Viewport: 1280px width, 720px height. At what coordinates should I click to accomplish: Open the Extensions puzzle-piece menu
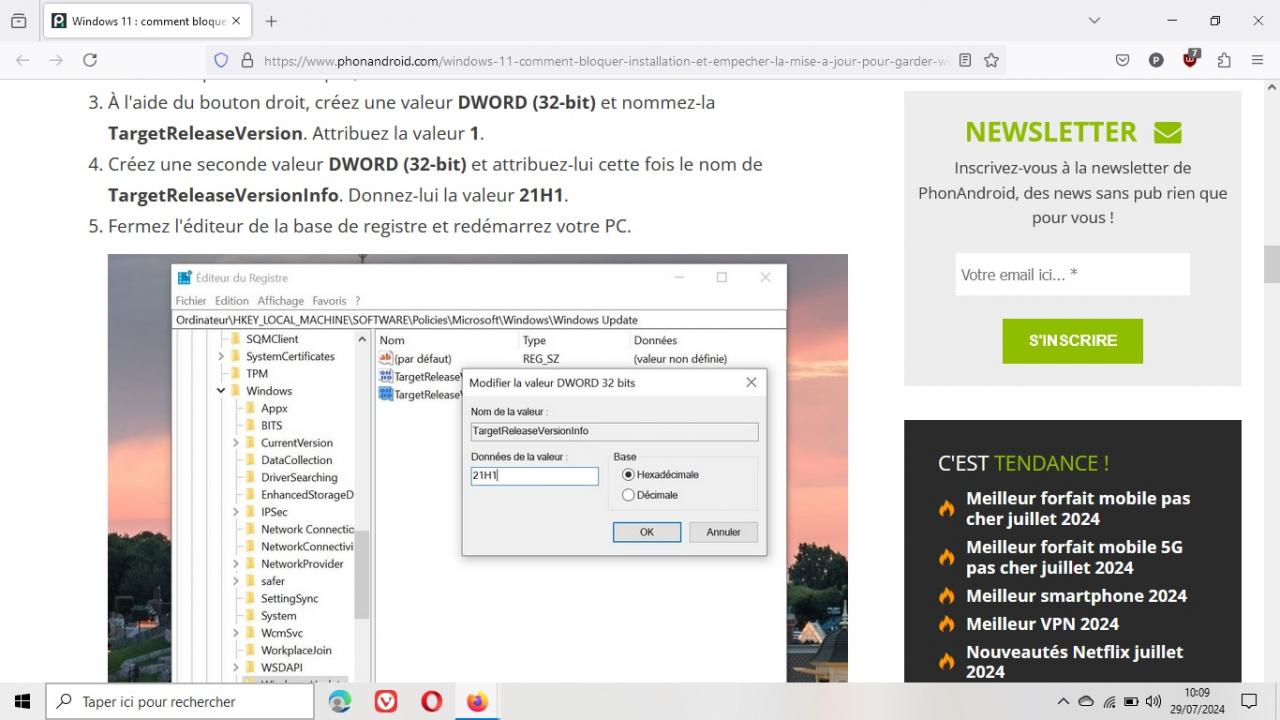point(1224,60)
